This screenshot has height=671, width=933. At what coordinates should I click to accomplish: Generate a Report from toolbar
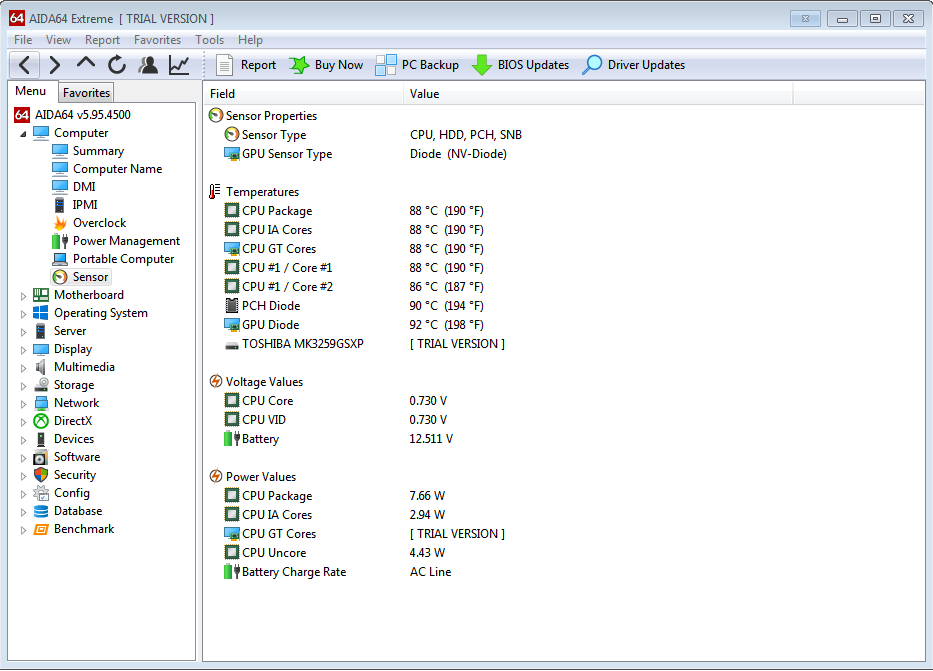pyautogui.click(x=246, y=65)
